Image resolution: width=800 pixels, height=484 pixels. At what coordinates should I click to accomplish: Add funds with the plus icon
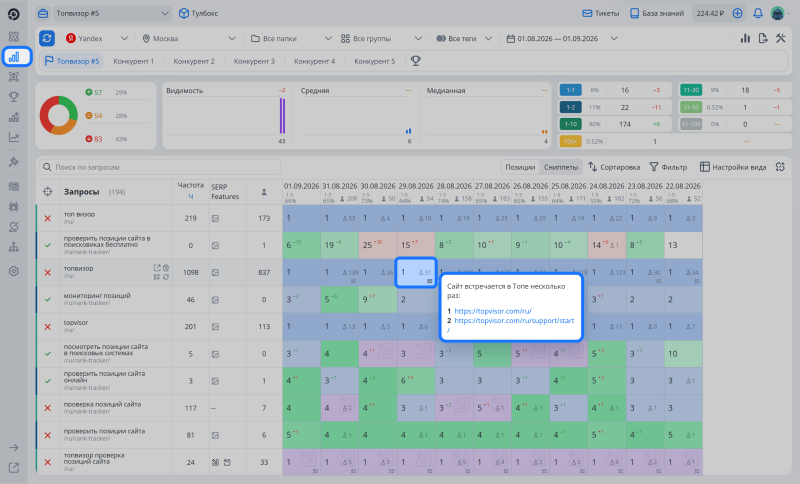(x=737, y=13)
